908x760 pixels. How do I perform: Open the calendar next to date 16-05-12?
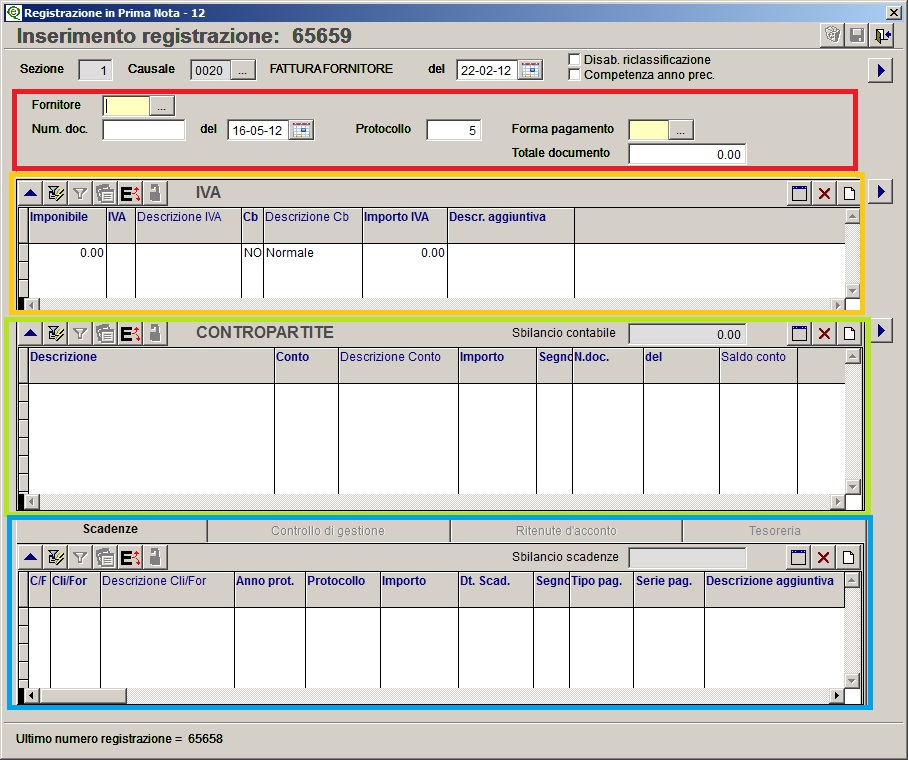coord(302,130)
